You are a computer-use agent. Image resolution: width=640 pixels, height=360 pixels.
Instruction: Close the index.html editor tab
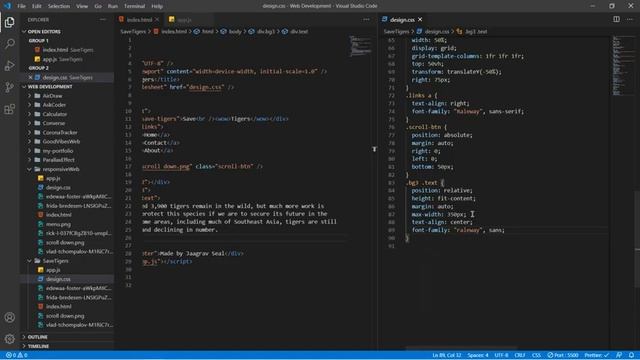click(x=157, y=20)
